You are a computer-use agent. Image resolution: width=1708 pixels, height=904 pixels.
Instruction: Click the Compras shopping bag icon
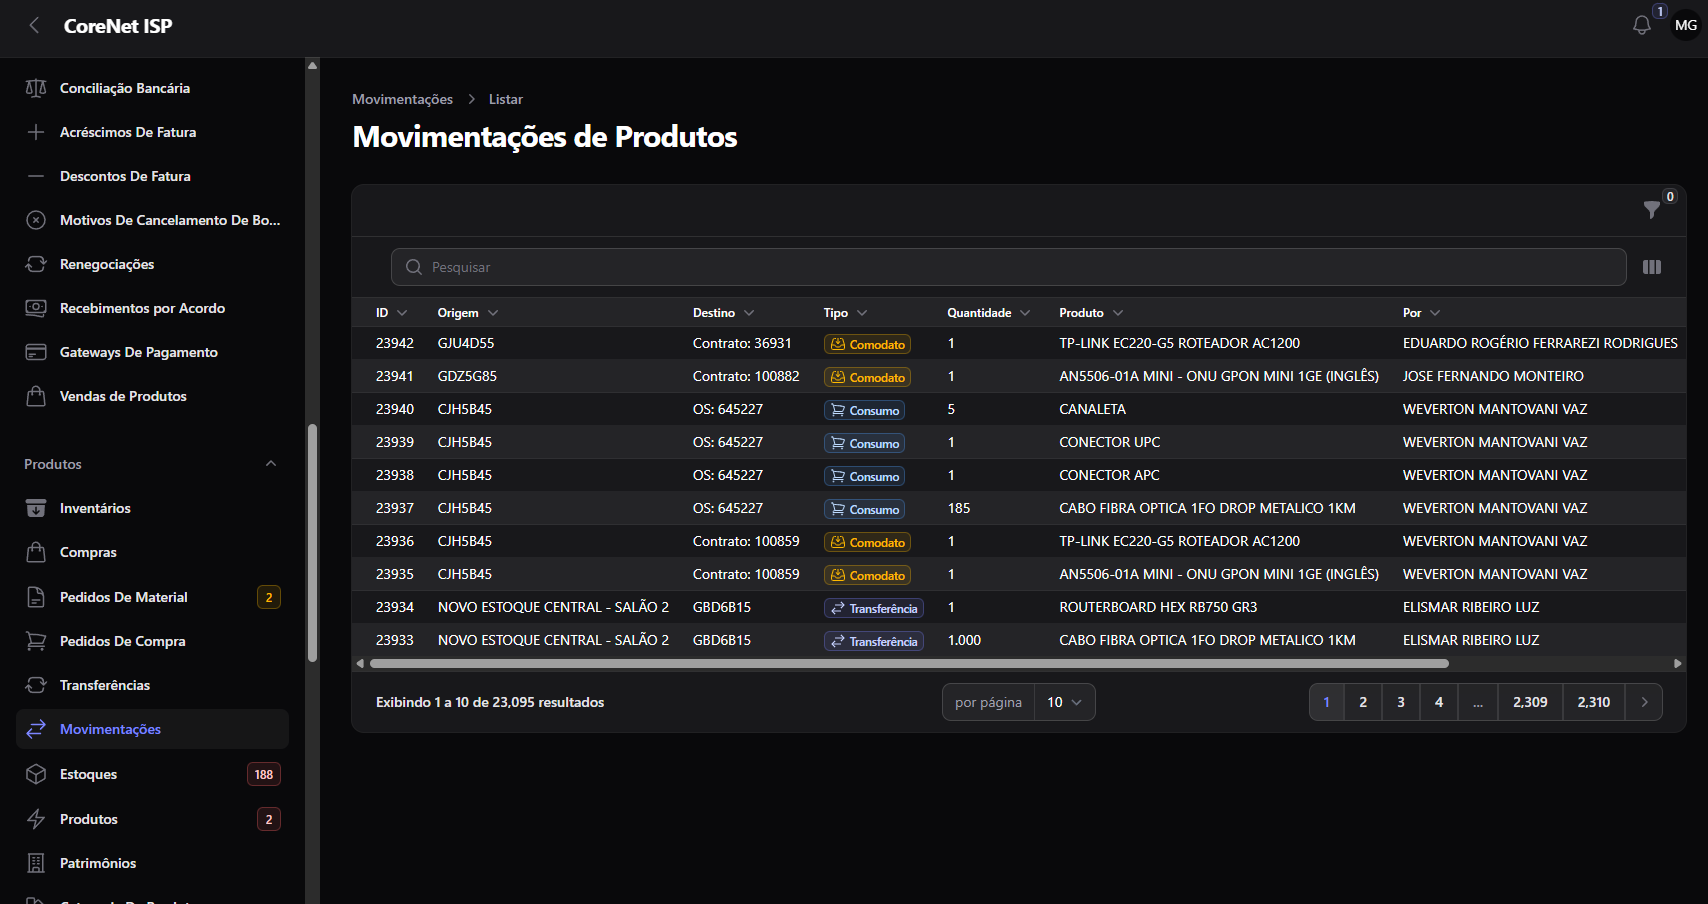tap(36, 552)
